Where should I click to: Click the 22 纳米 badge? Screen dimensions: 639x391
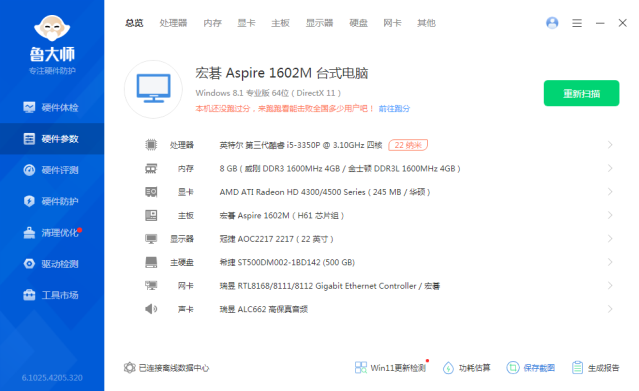tap(408, 145)
